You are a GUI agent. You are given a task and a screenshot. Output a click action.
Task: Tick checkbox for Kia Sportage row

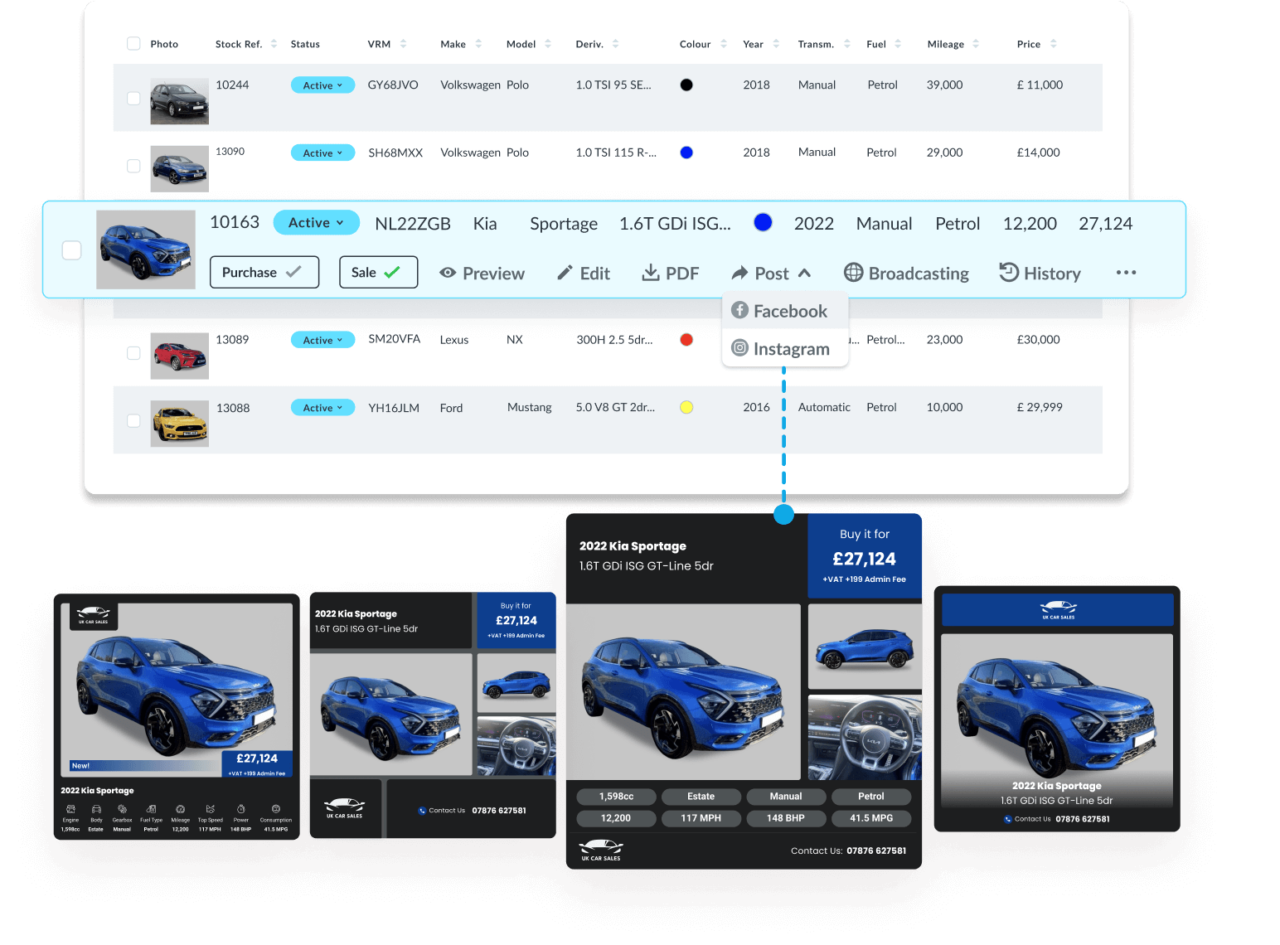coord(72,250)
